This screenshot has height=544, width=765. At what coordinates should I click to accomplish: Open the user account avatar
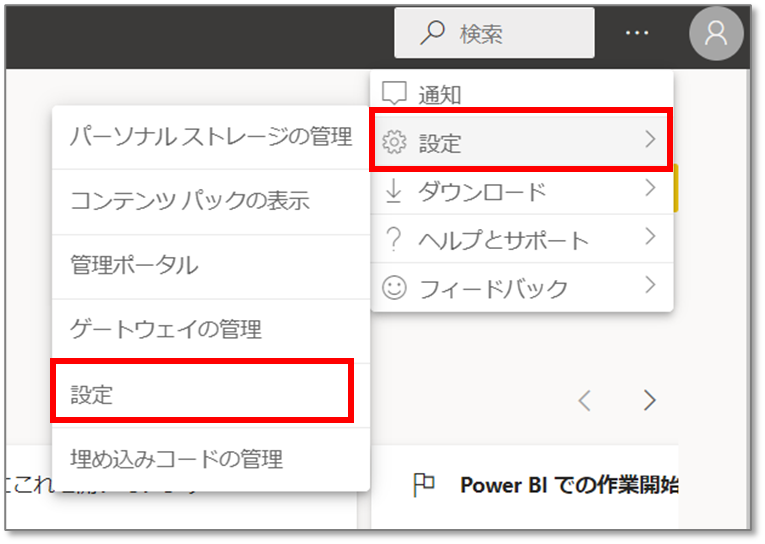[716, 34]
